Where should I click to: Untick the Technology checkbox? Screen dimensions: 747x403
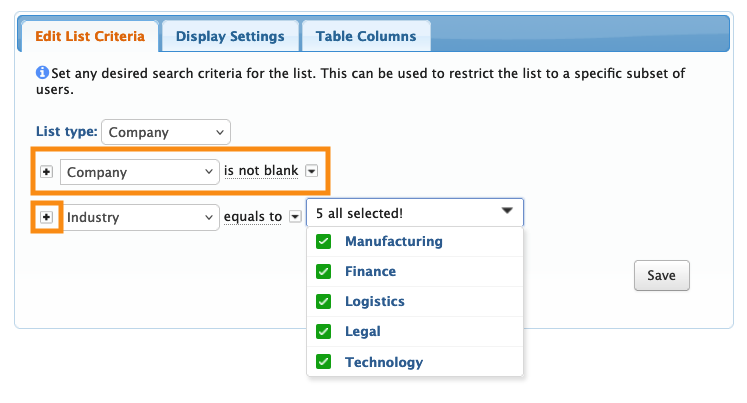323,362
